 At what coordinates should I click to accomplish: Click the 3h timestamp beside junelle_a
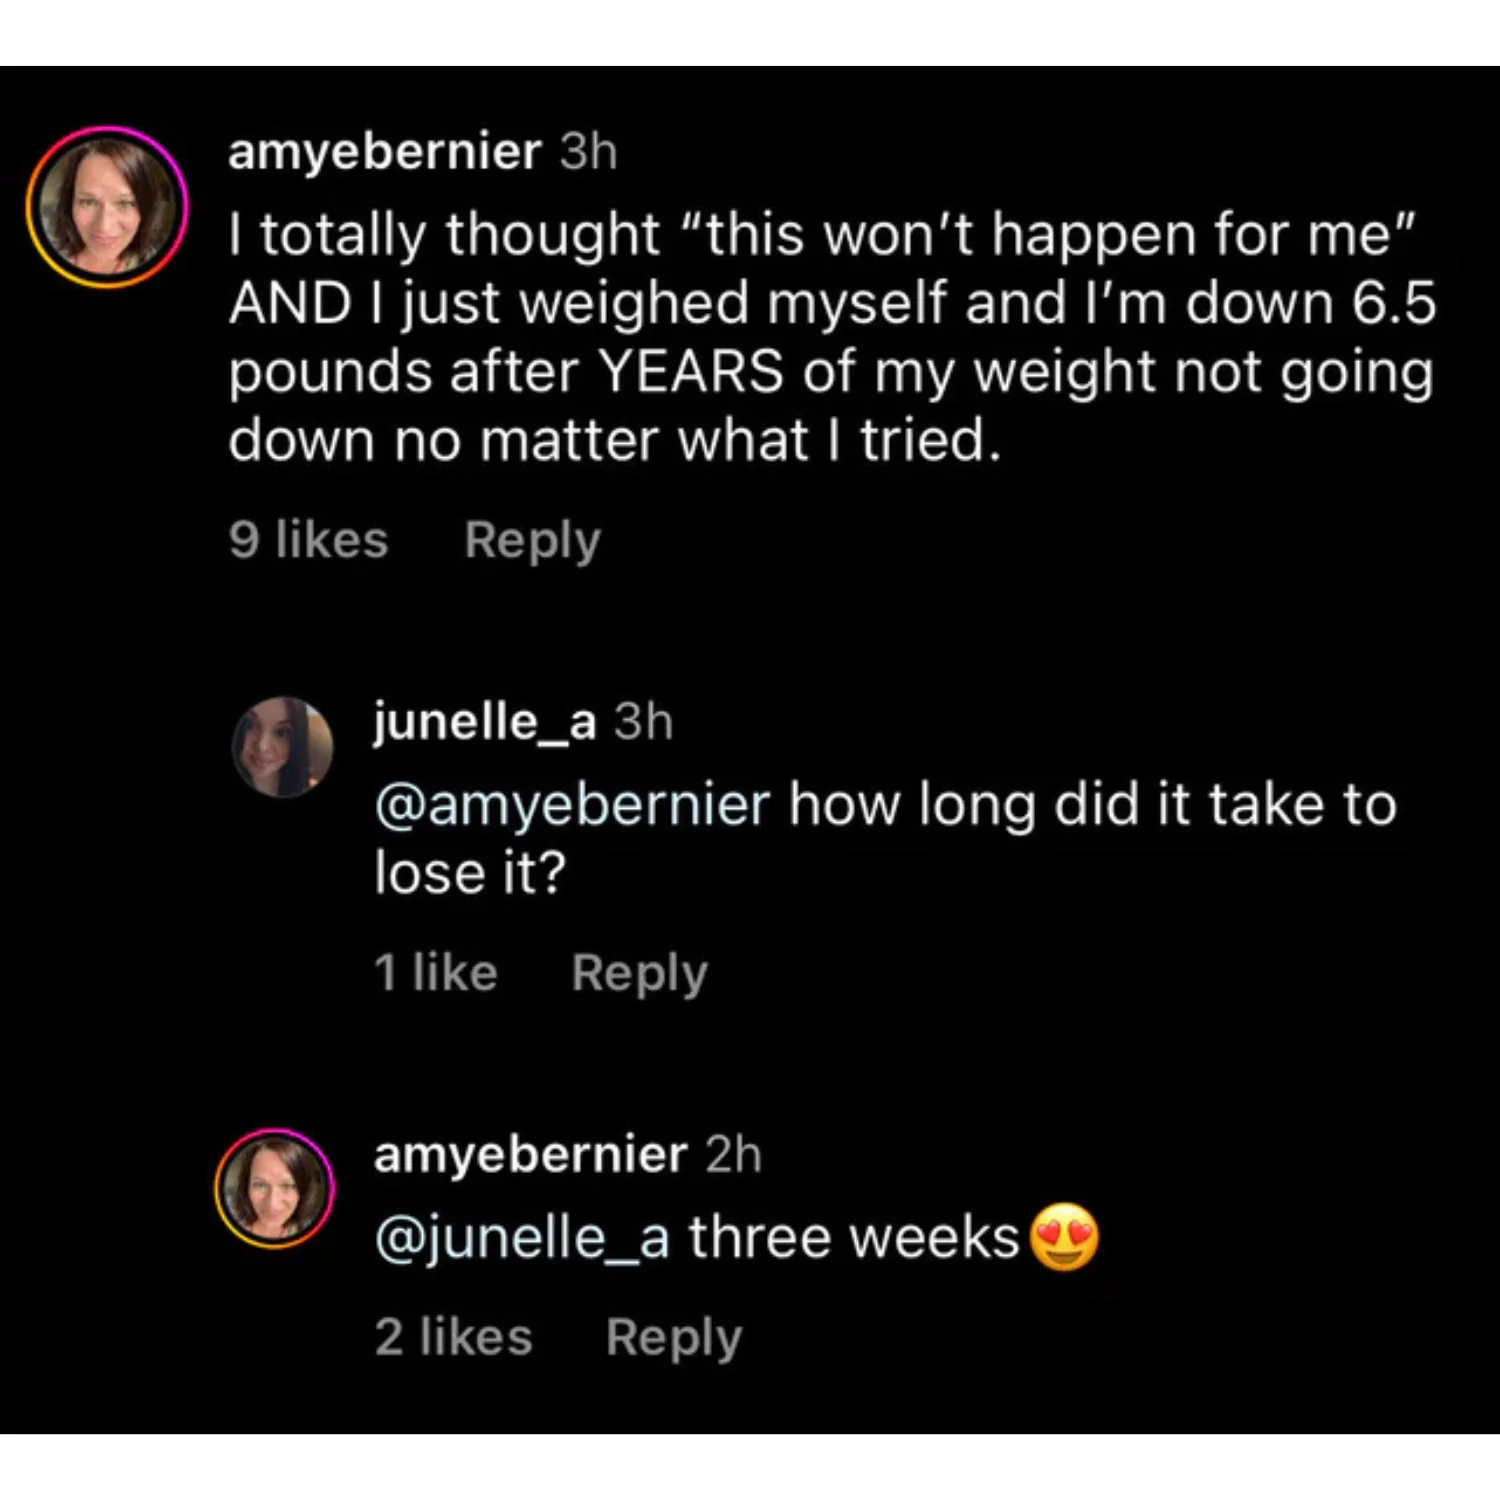[x=643, y=721]
